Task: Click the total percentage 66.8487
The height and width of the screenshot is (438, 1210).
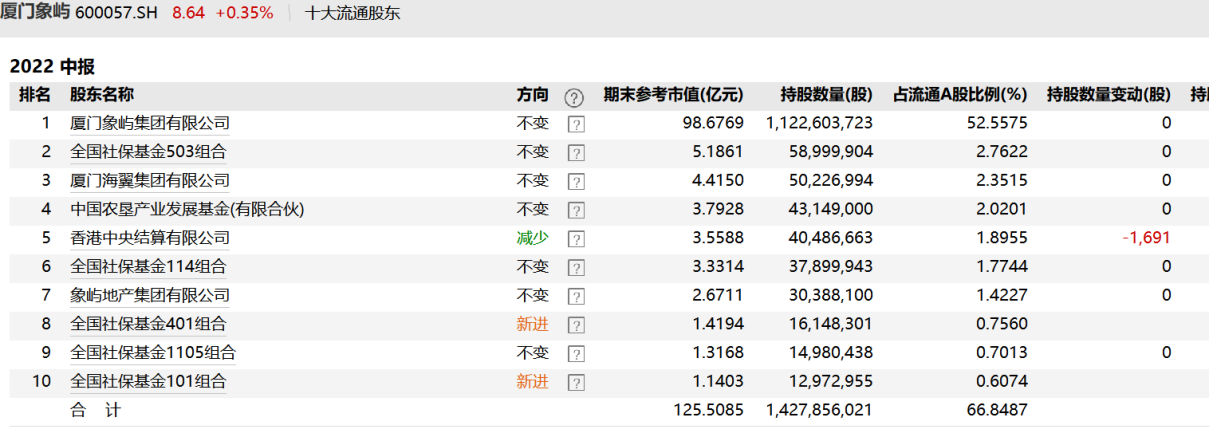Action: (x=996, y=410)
